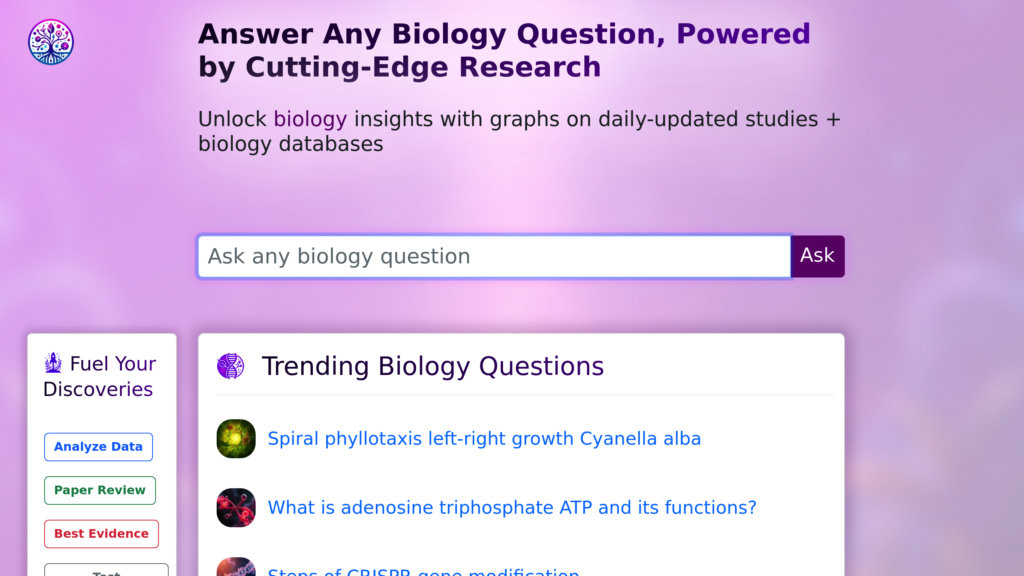1024x576 pixels.
Task: Select the Best Evidence button
Action: click(x=101, y=534)
